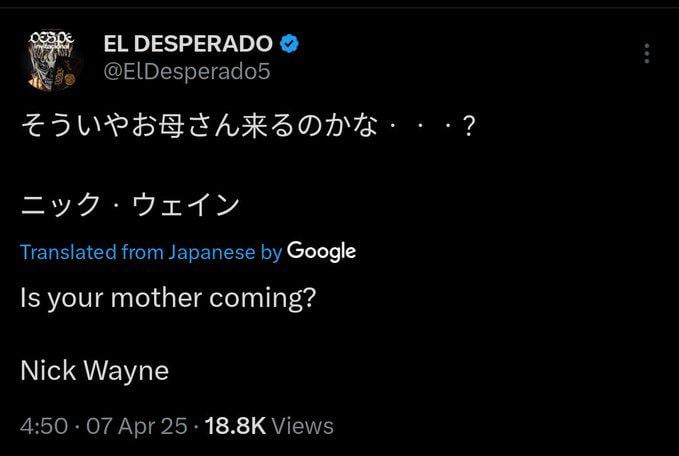Open the @ElDesperado5 handle link
The image size is (679, 456).
click(x=187, y=71)
